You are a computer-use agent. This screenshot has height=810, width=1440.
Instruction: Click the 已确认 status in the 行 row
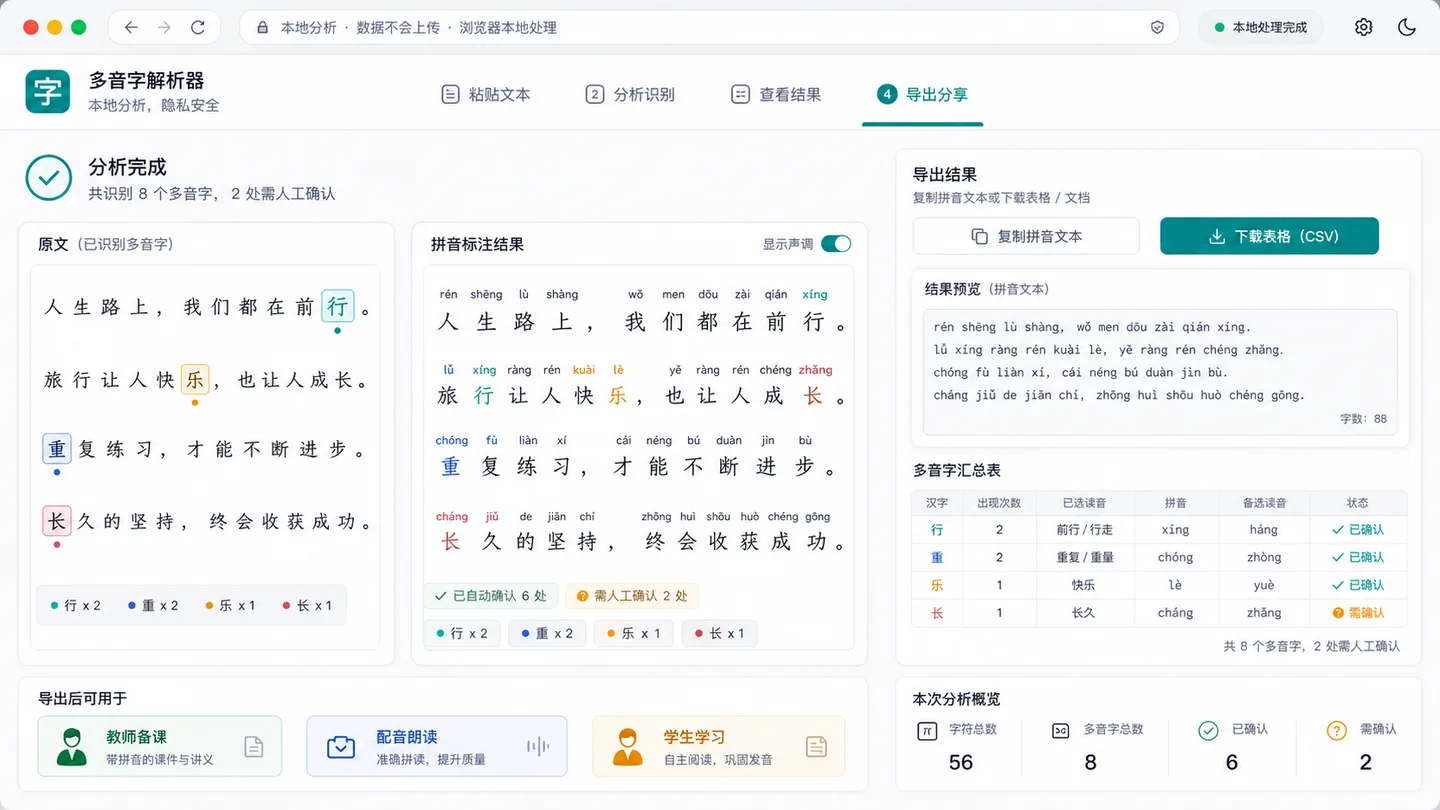(1358, 530)
